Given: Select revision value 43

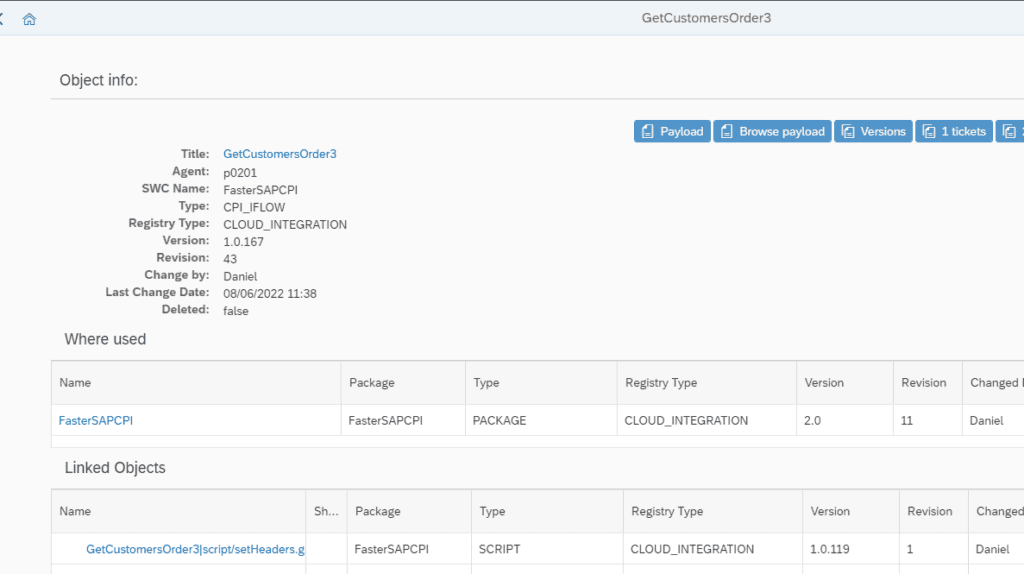Looking at the screenshot, I should 230,259.
